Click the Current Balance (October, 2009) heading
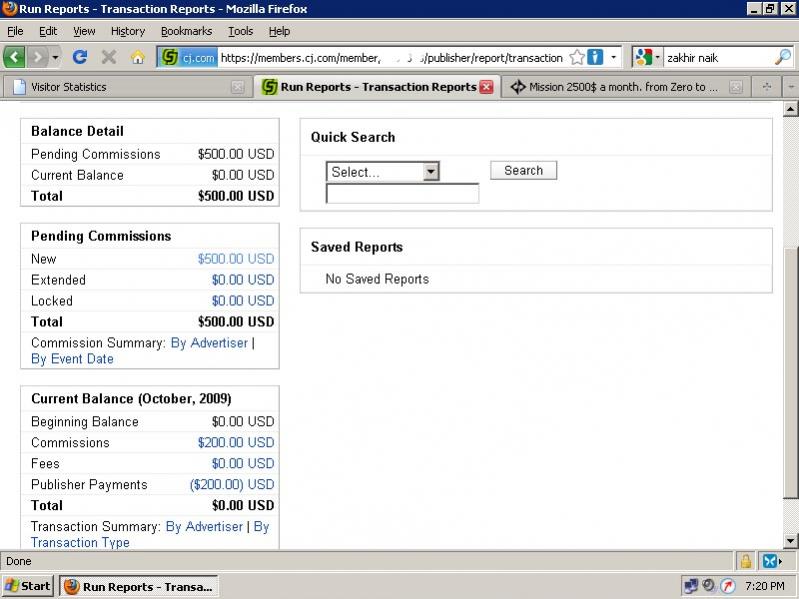The height and width of the screenshot is (599, 799). [131, 398]
